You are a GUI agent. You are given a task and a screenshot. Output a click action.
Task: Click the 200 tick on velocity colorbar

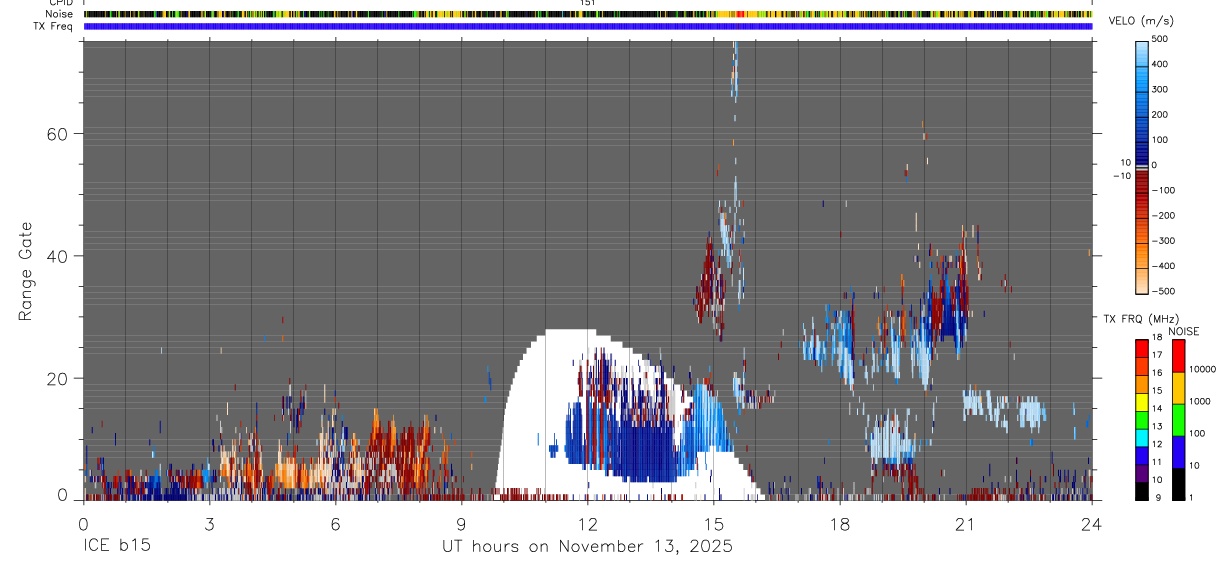coord(1161,115)
